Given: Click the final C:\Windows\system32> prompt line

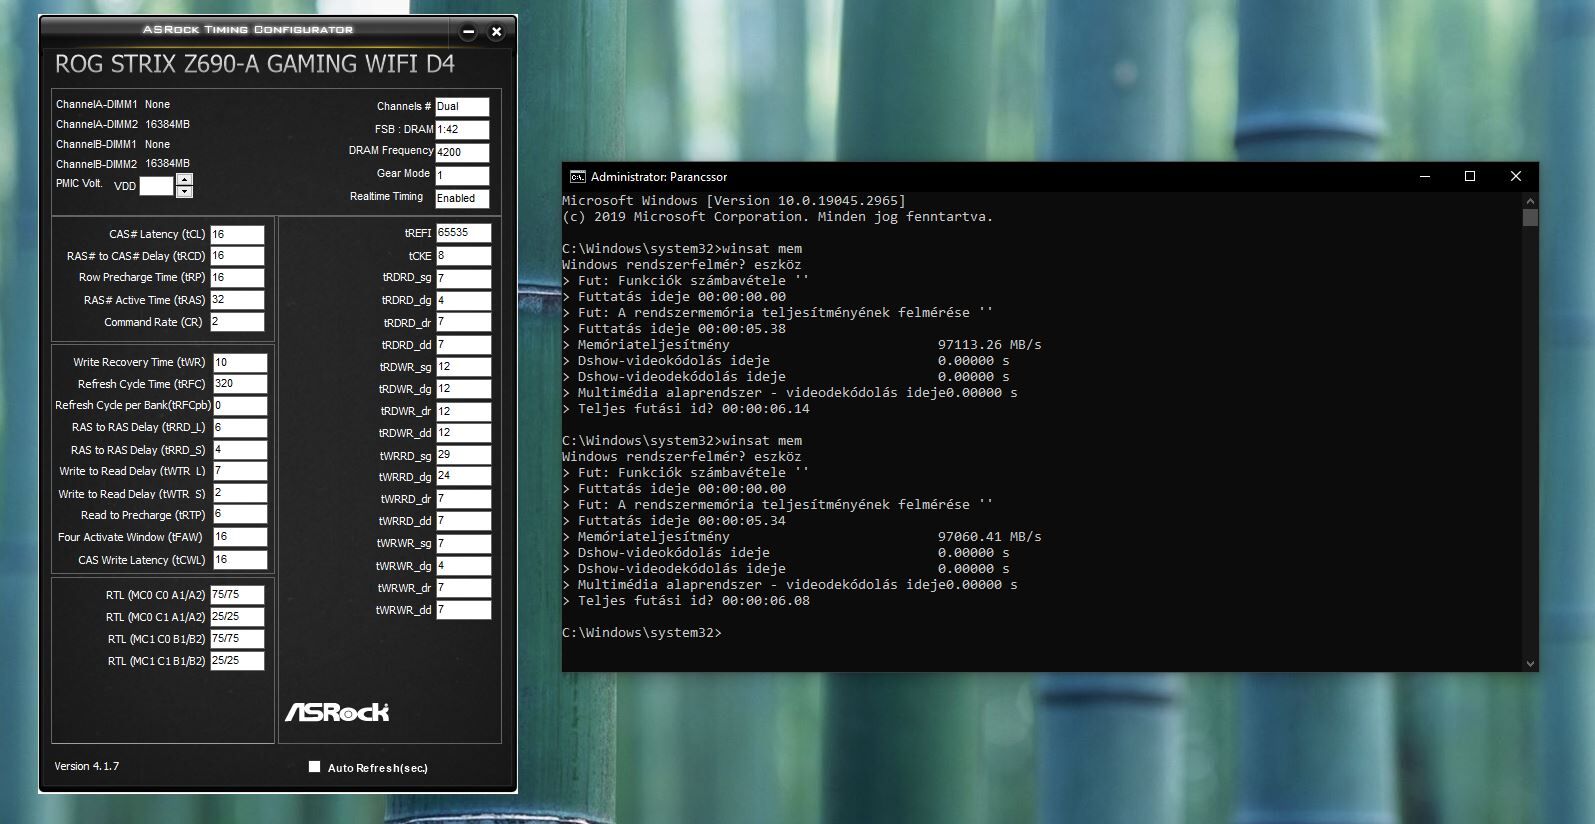Looking at the screenshot, I should (641, 633).
